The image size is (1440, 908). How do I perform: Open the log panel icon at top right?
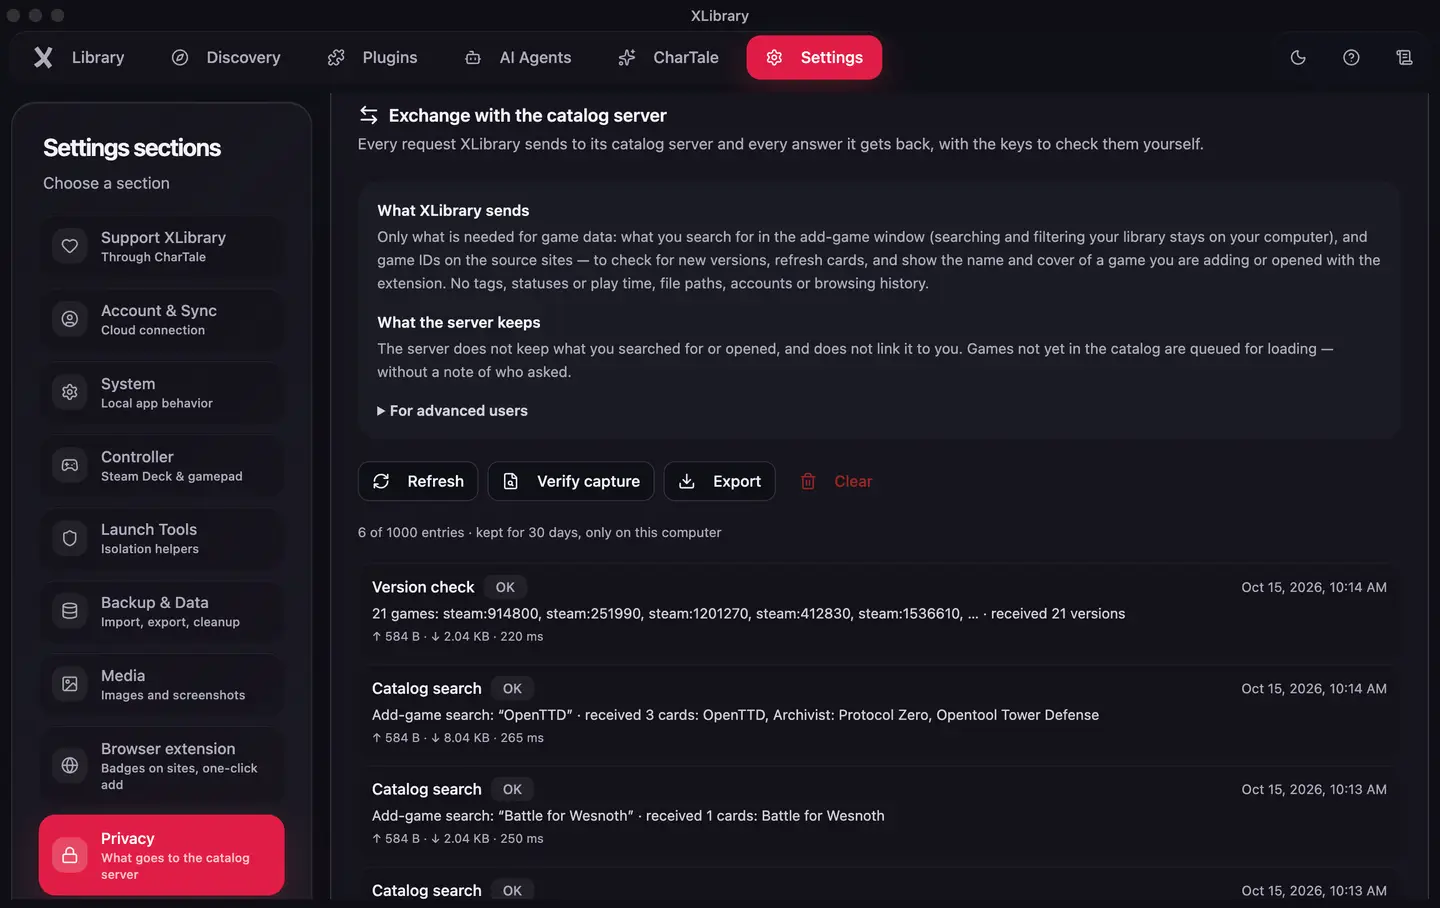(x=1404, y=57)
